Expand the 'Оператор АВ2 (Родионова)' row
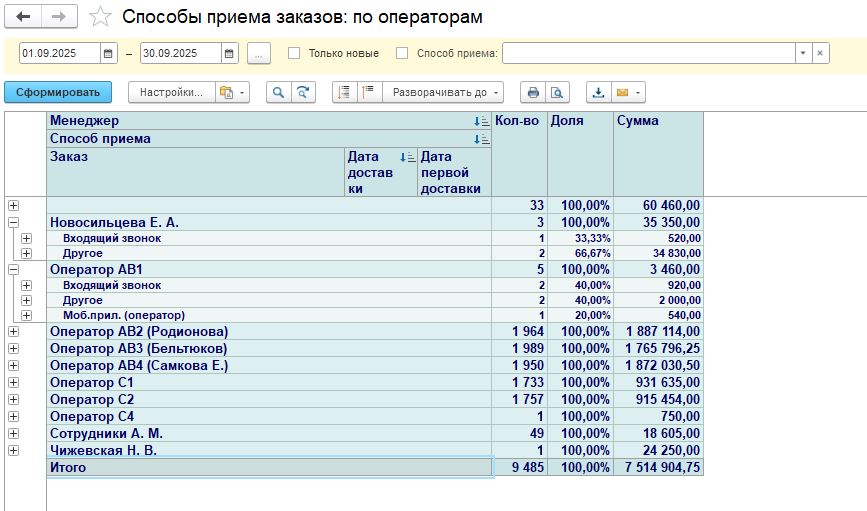867x511 pixels. coord(13,331)
